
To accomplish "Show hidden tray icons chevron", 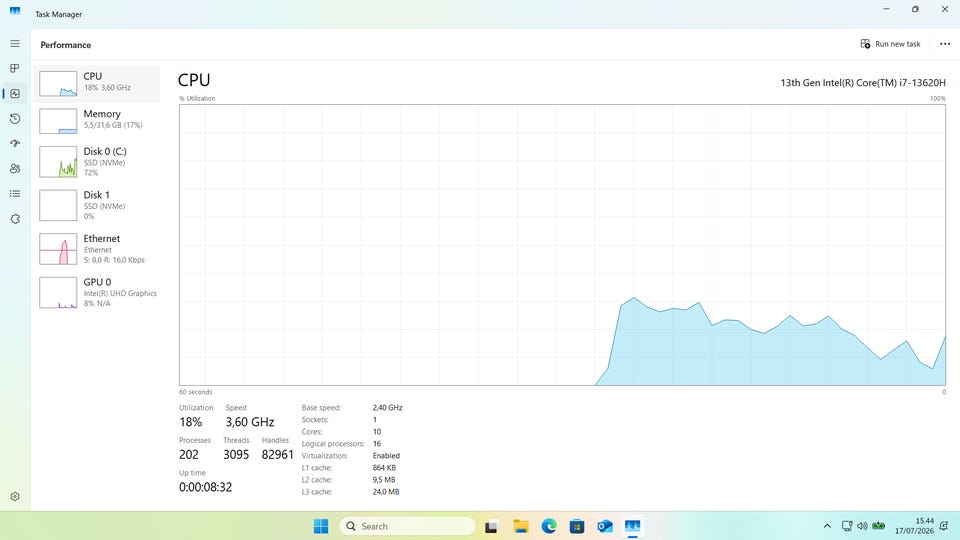I will (827, 526).
